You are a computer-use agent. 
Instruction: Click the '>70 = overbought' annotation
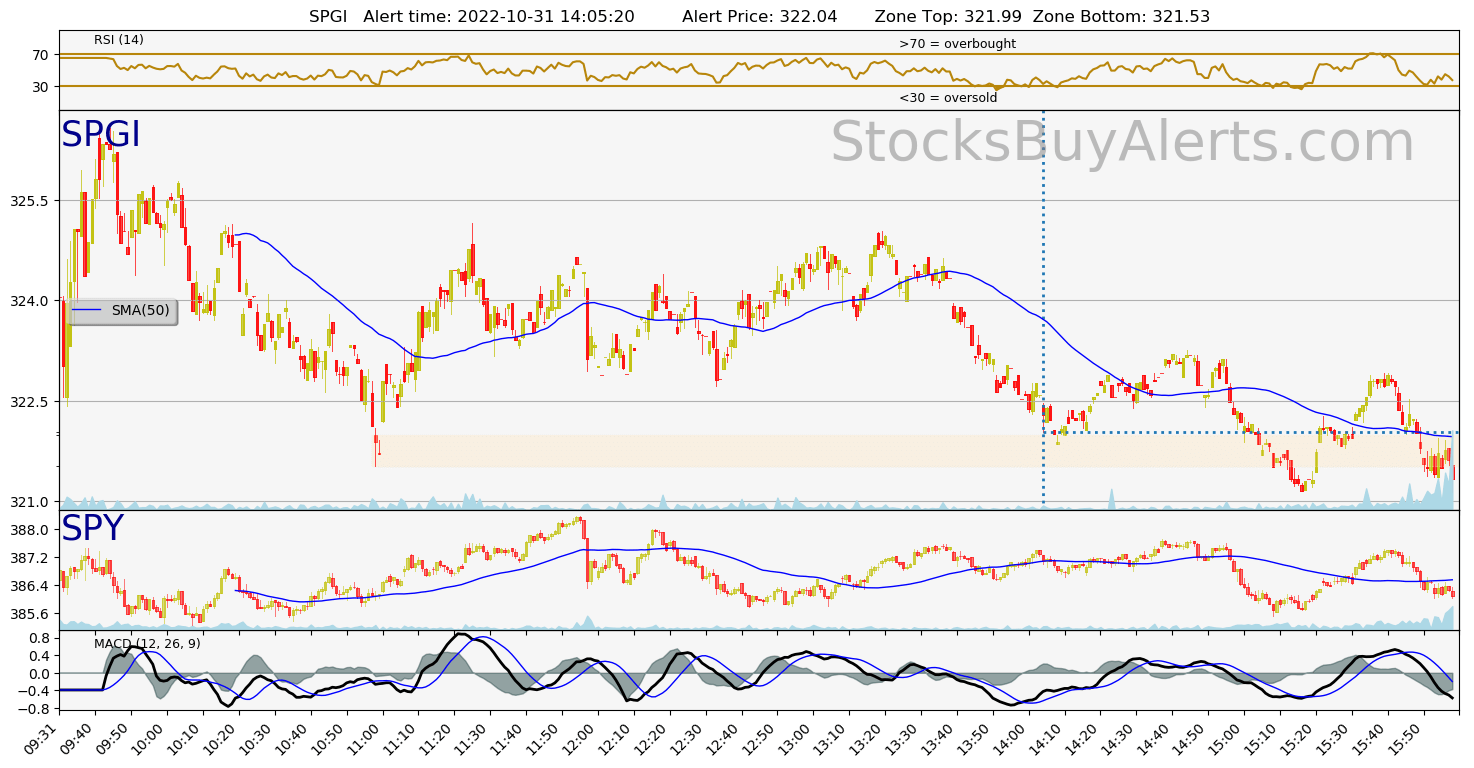(x=957, y=44)
